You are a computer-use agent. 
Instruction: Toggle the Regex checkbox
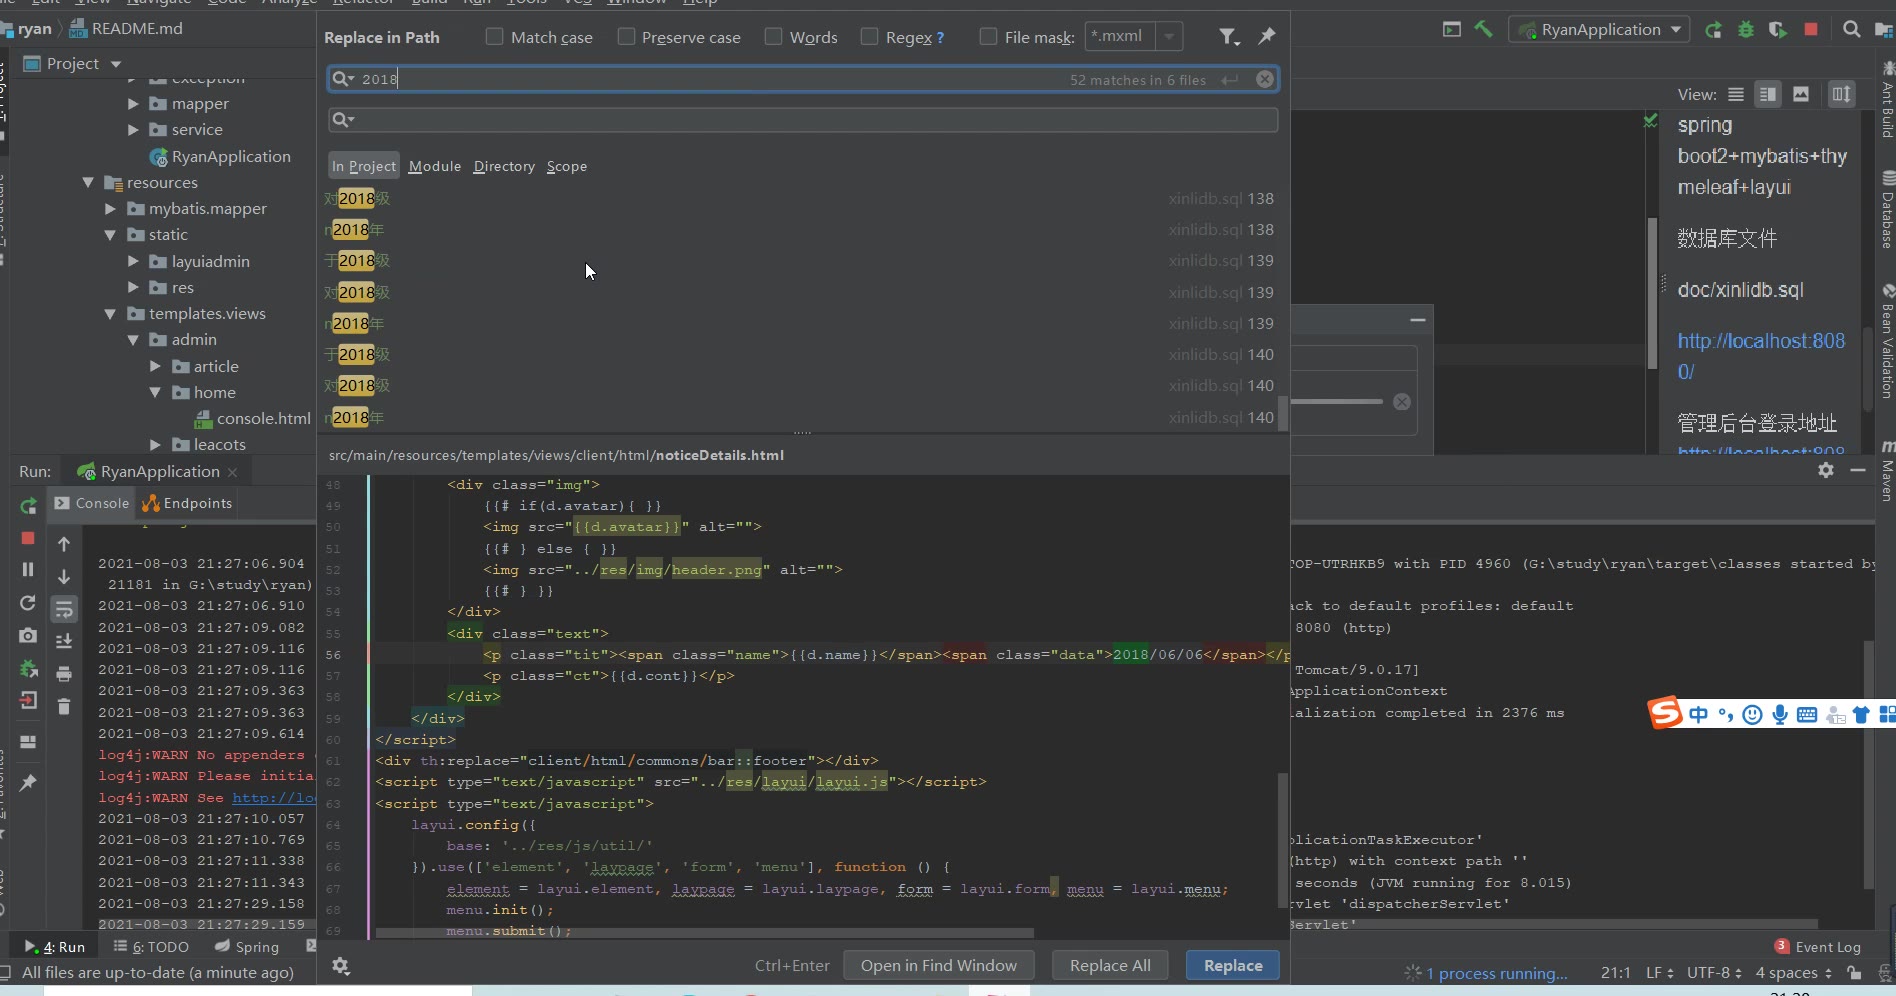[870, 37]
